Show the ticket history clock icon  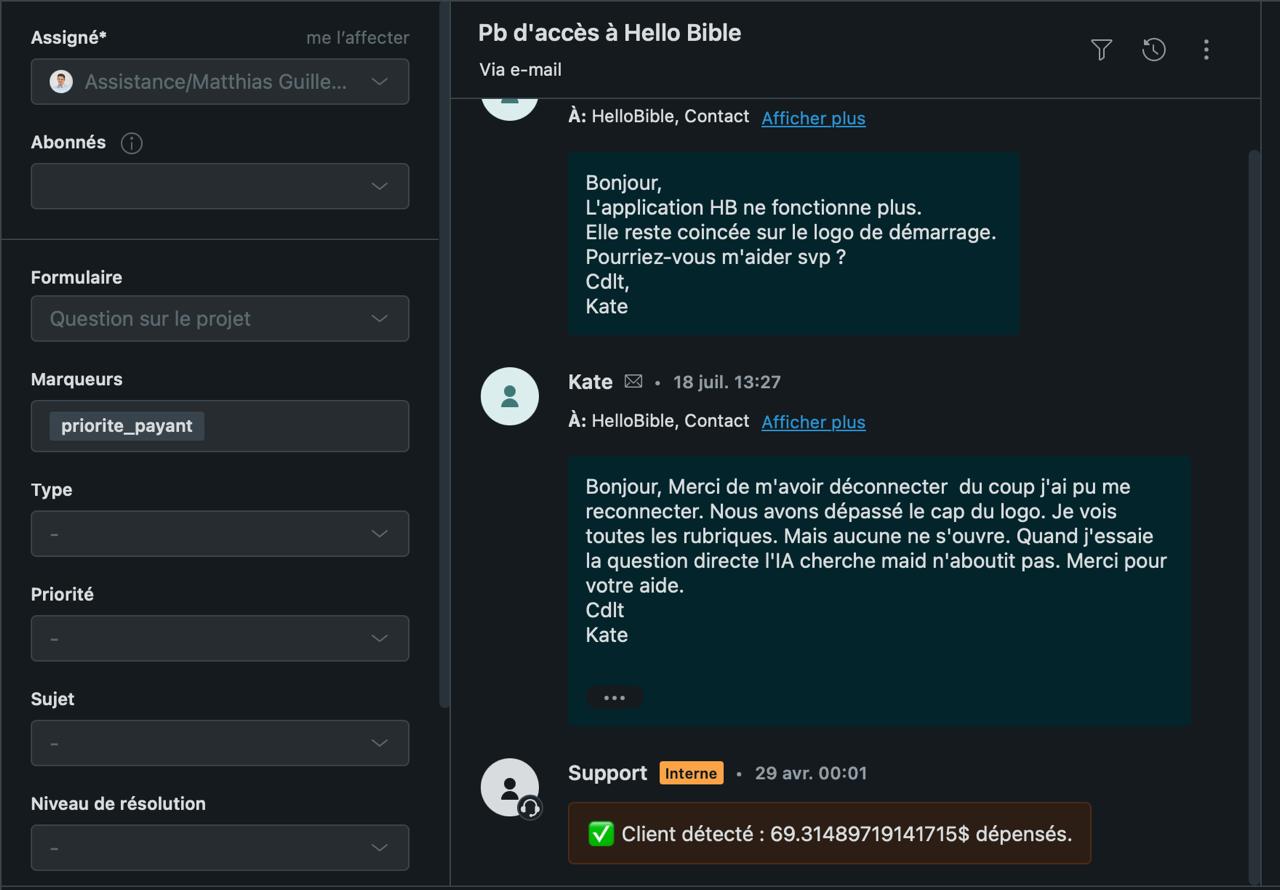[1154, 49]
